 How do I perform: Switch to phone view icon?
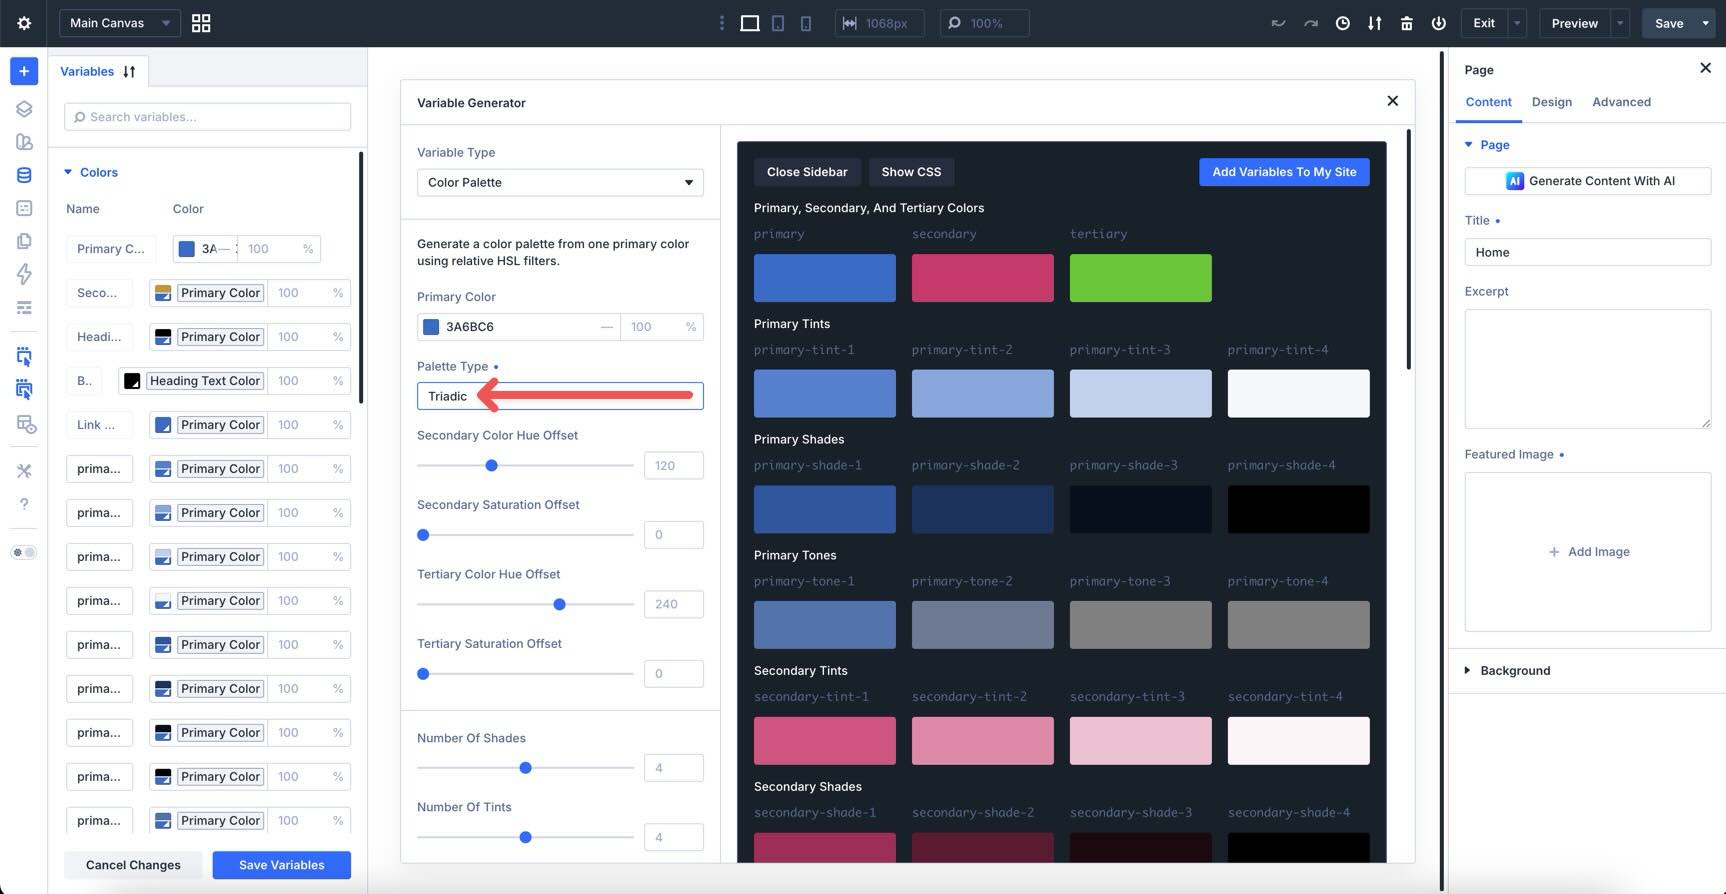pyautogui.click(x=806, y=23)
